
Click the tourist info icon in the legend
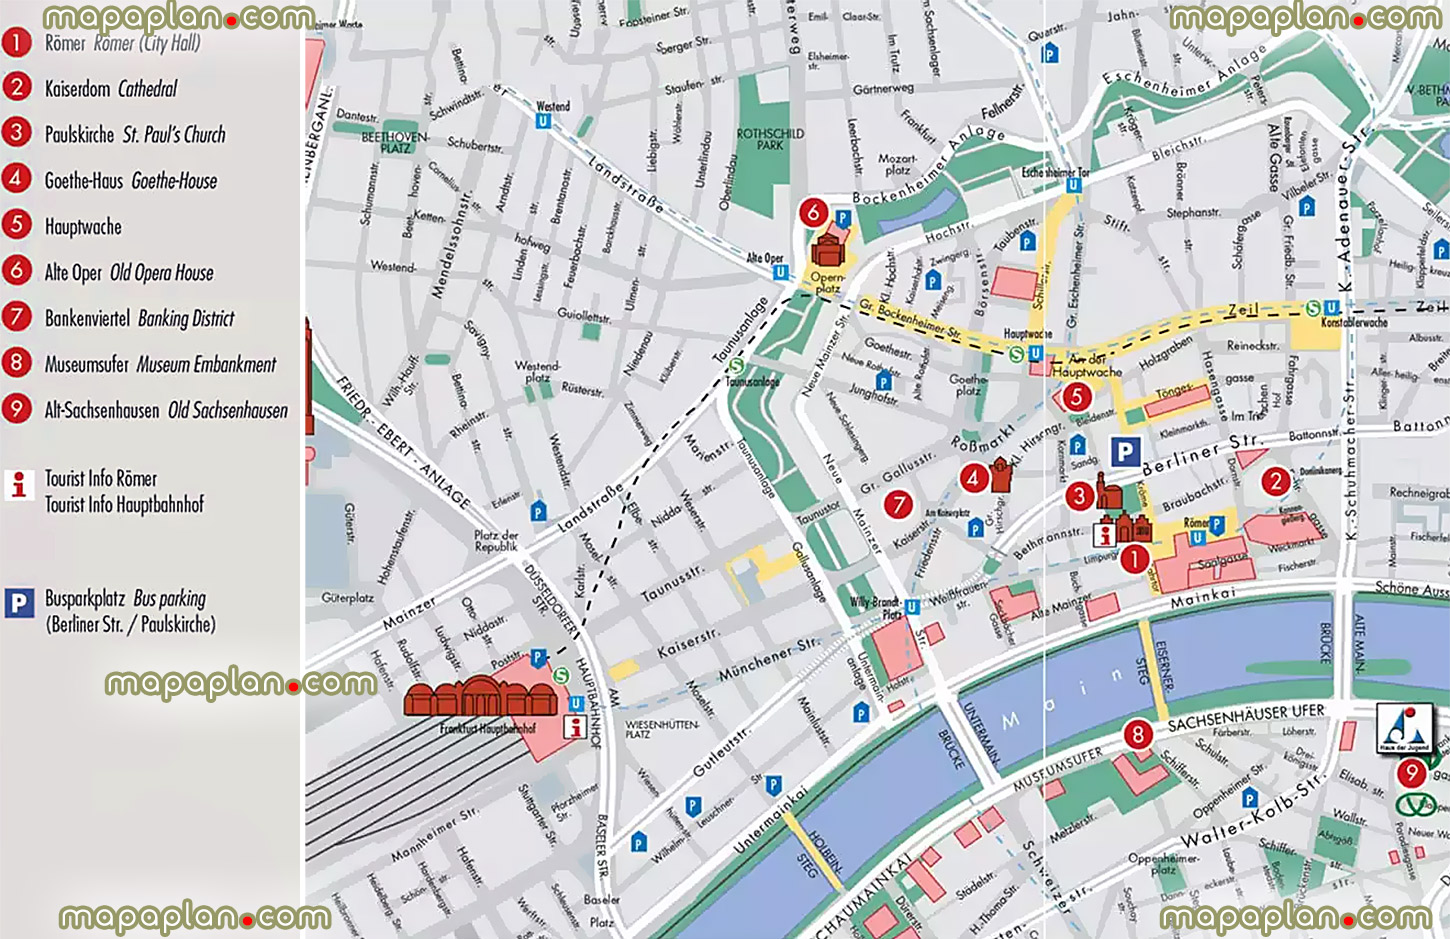click(x=18, y=485)
